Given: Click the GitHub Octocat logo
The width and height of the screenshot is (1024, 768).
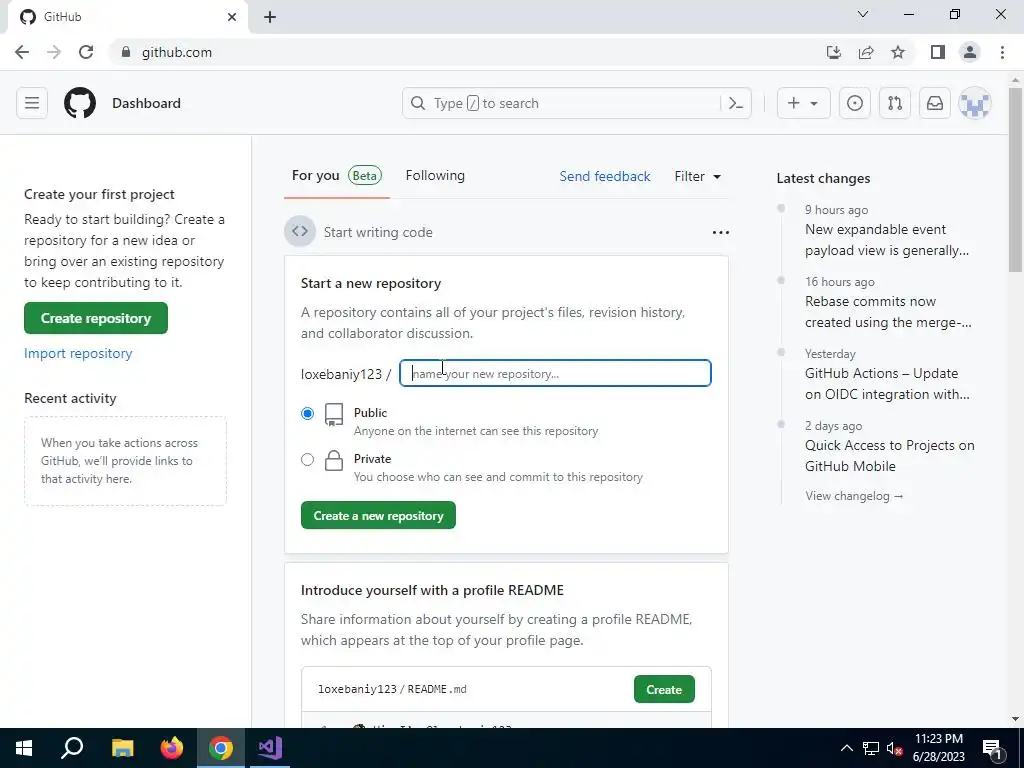Looking at the screenshot, I should 80,103.
